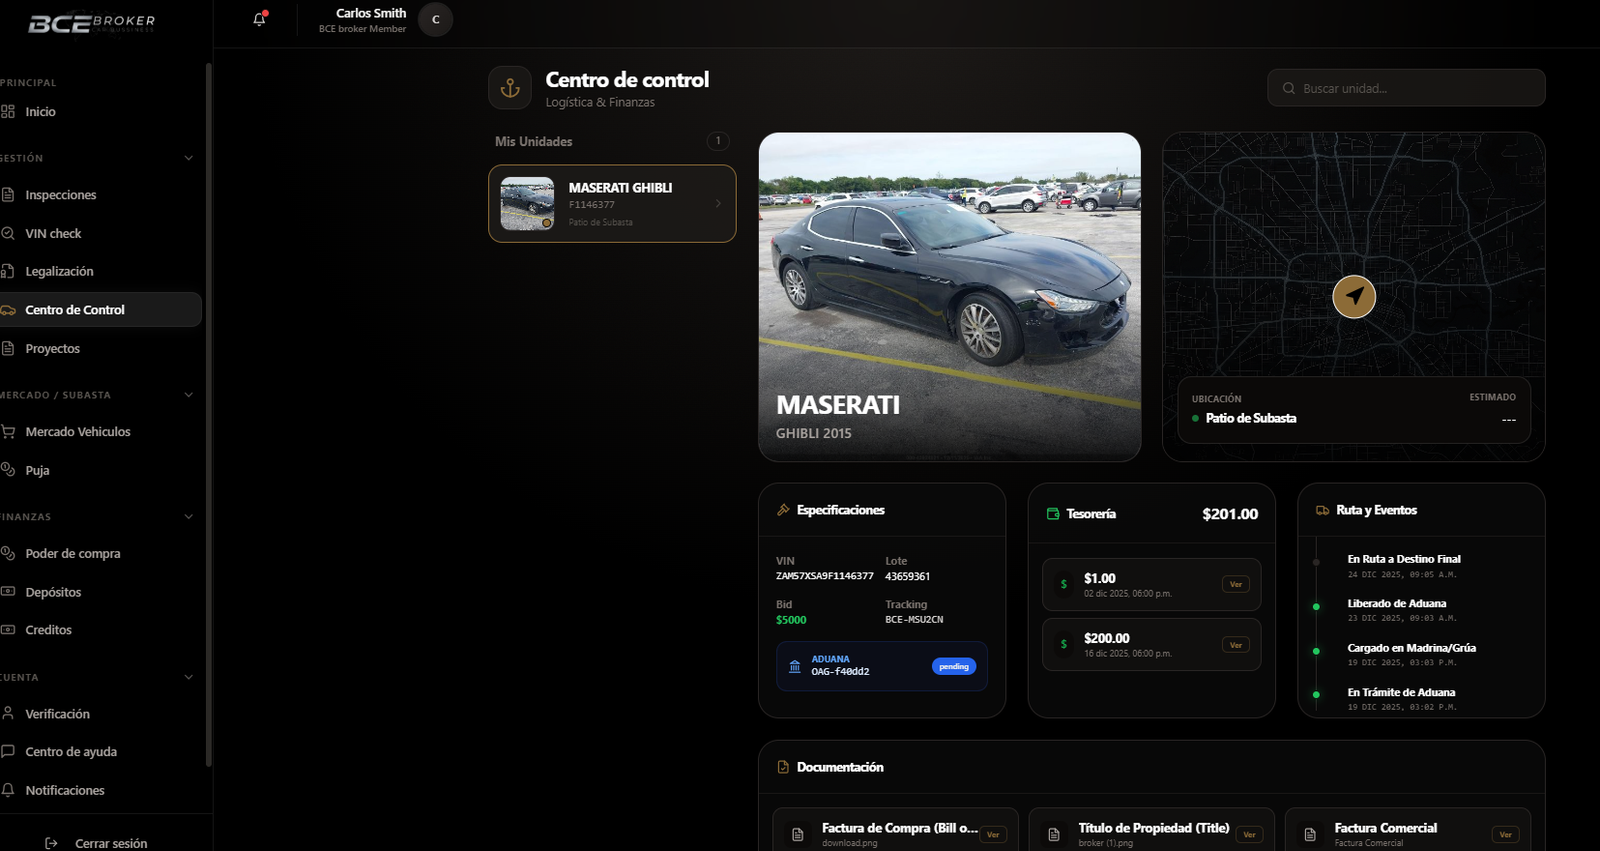Viewport: 1600px width, 851px height.
Task: Click the Maserati Ghibli unit thumbnail
Action: [x=527, y=204]
